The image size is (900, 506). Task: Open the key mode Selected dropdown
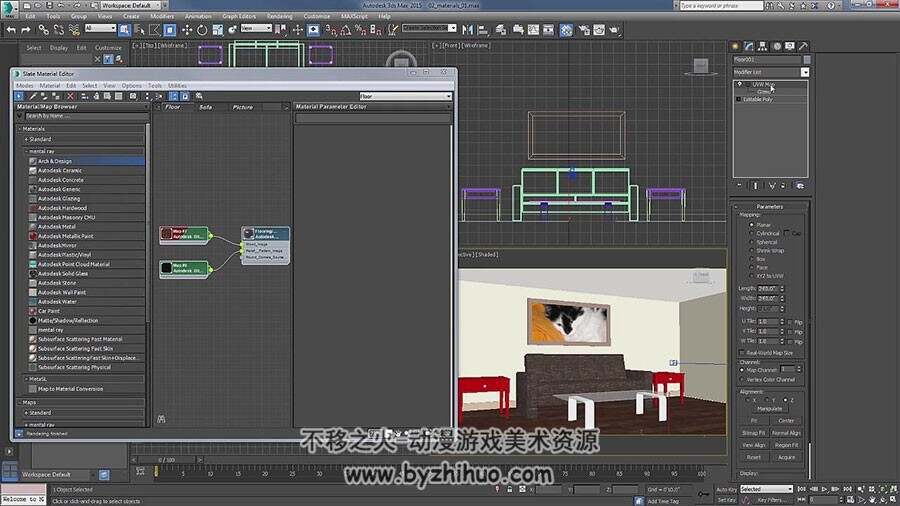click(x=766, y=489)
